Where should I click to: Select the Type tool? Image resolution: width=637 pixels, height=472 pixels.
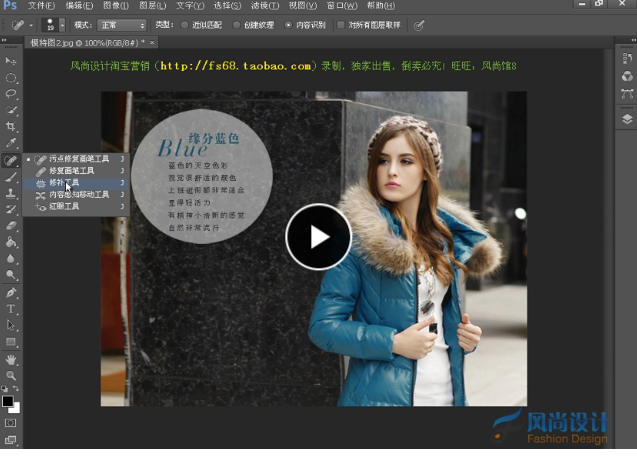pyautogui.click(x=11, y=309)
